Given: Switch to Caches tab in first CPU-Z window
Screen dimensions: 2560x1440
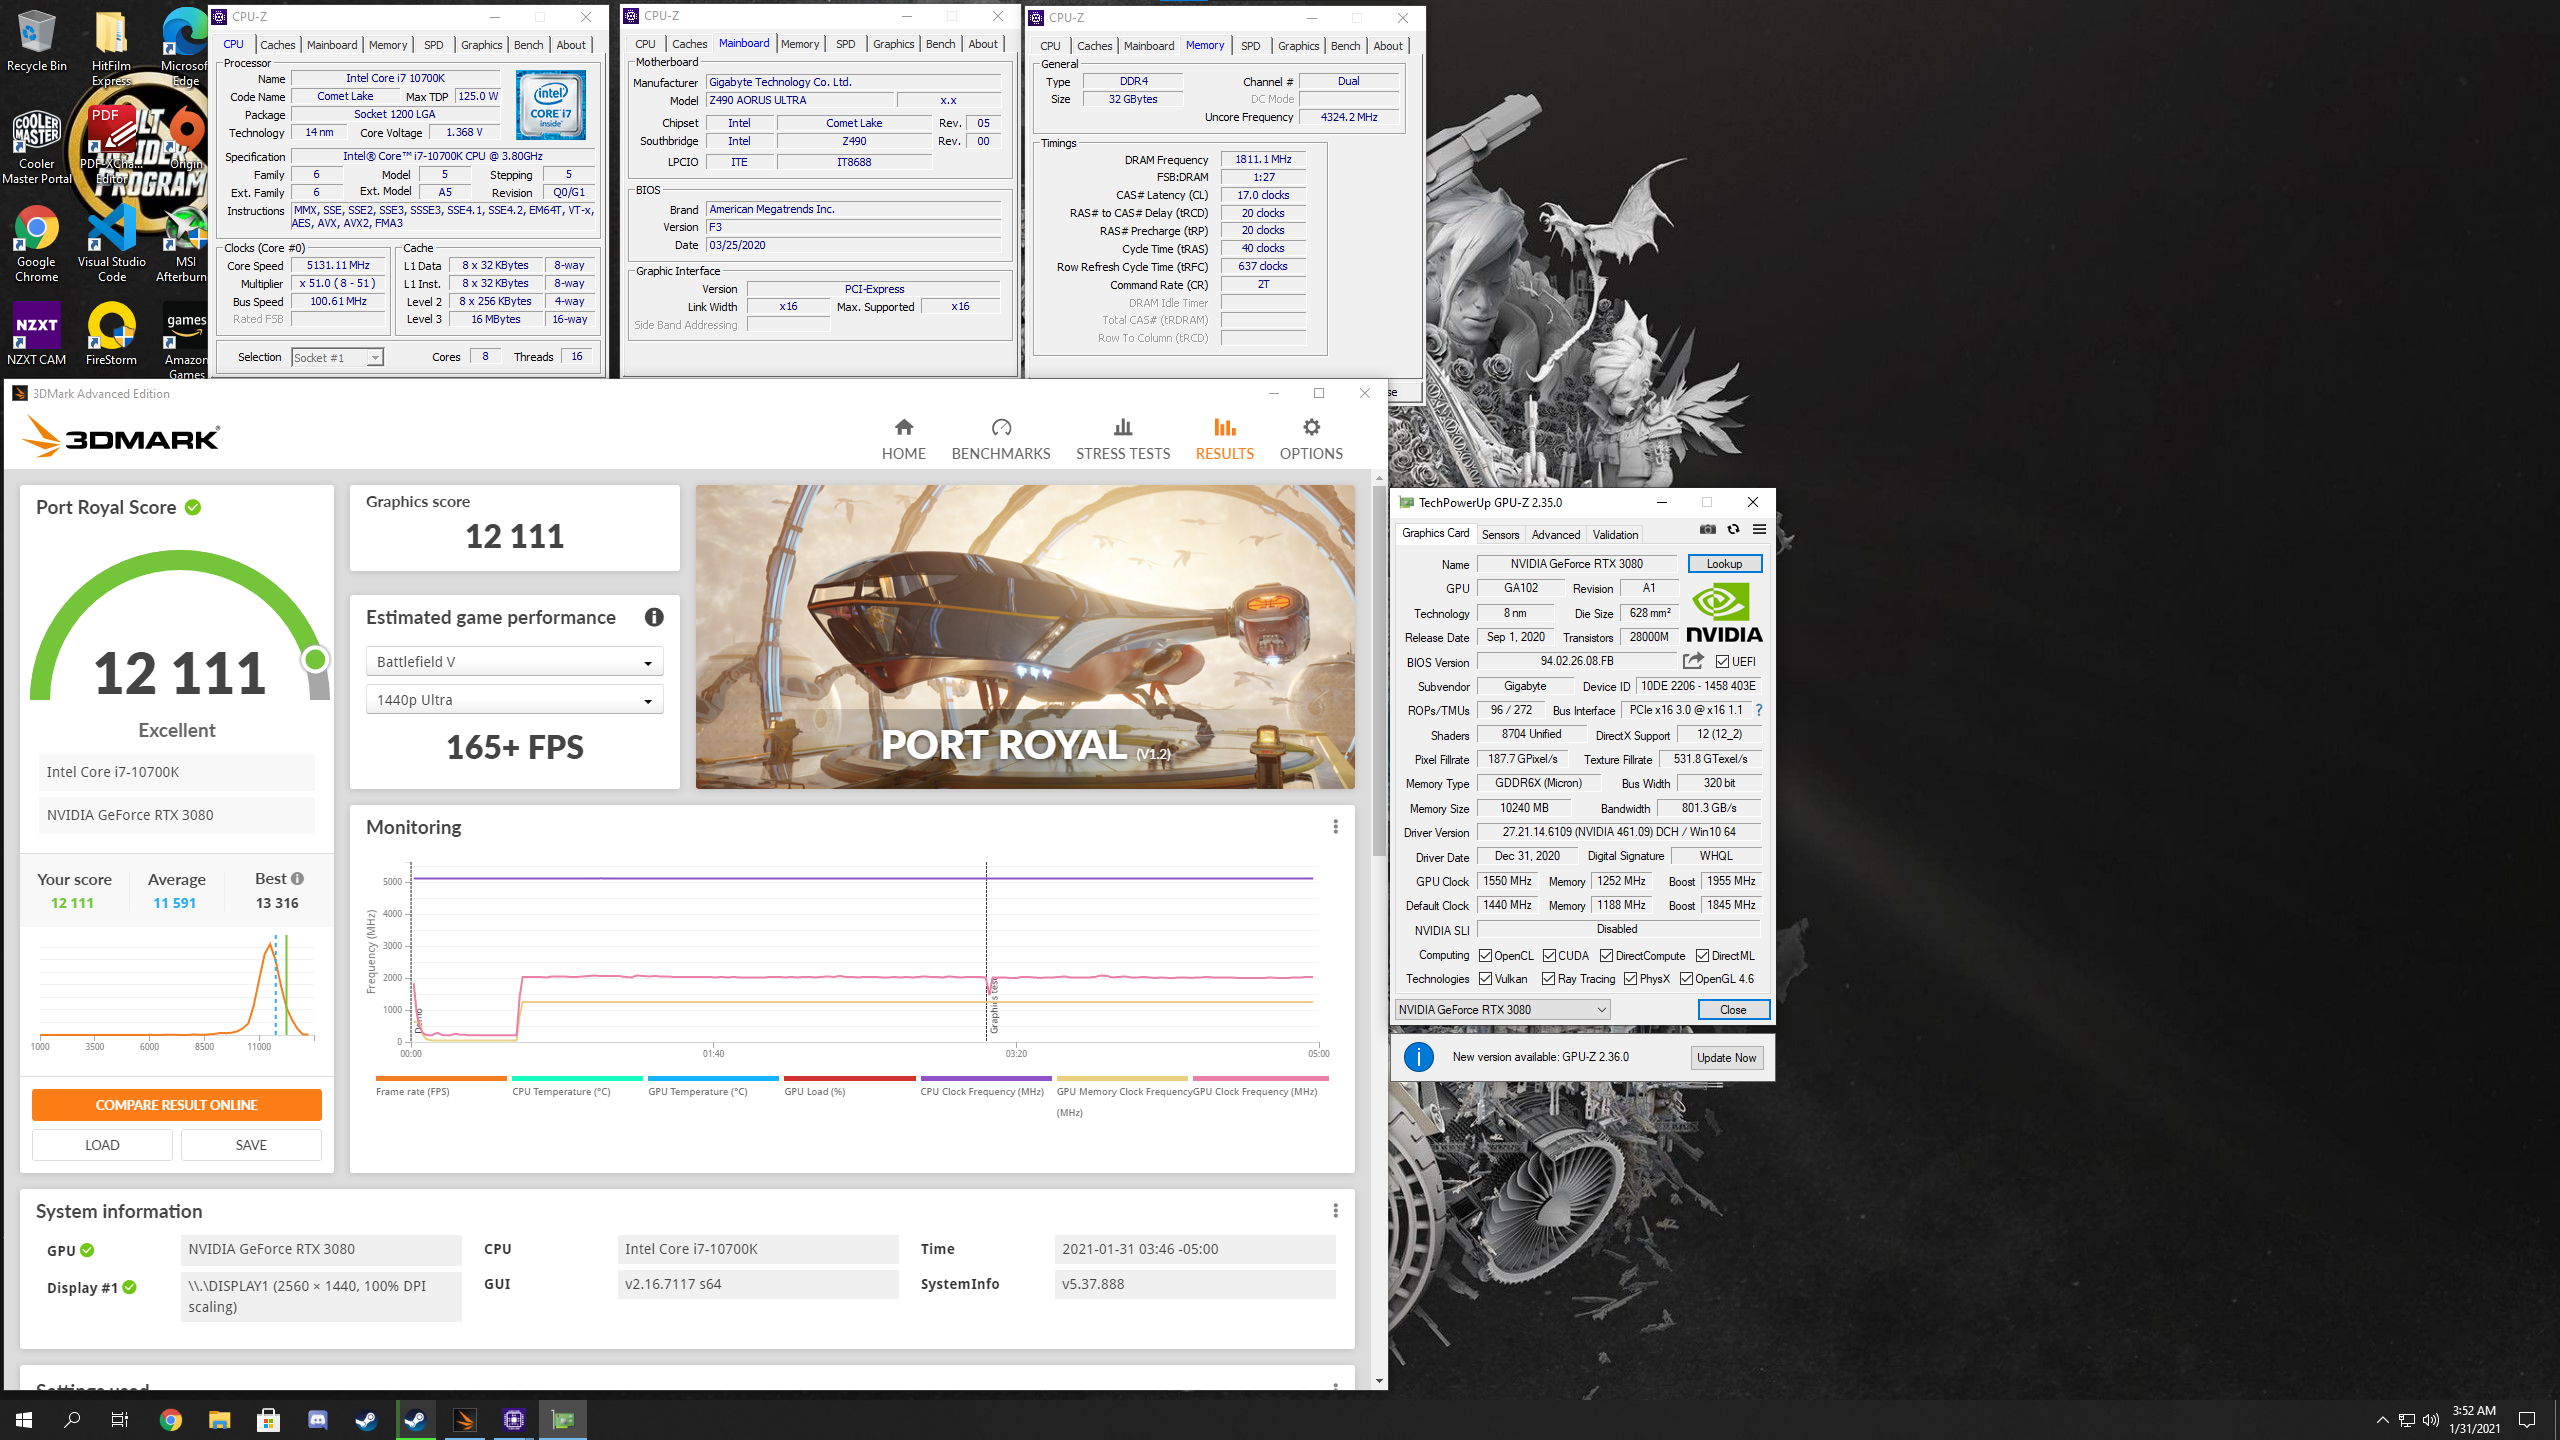Looking at the screenshot, I should tap(277, 44).
